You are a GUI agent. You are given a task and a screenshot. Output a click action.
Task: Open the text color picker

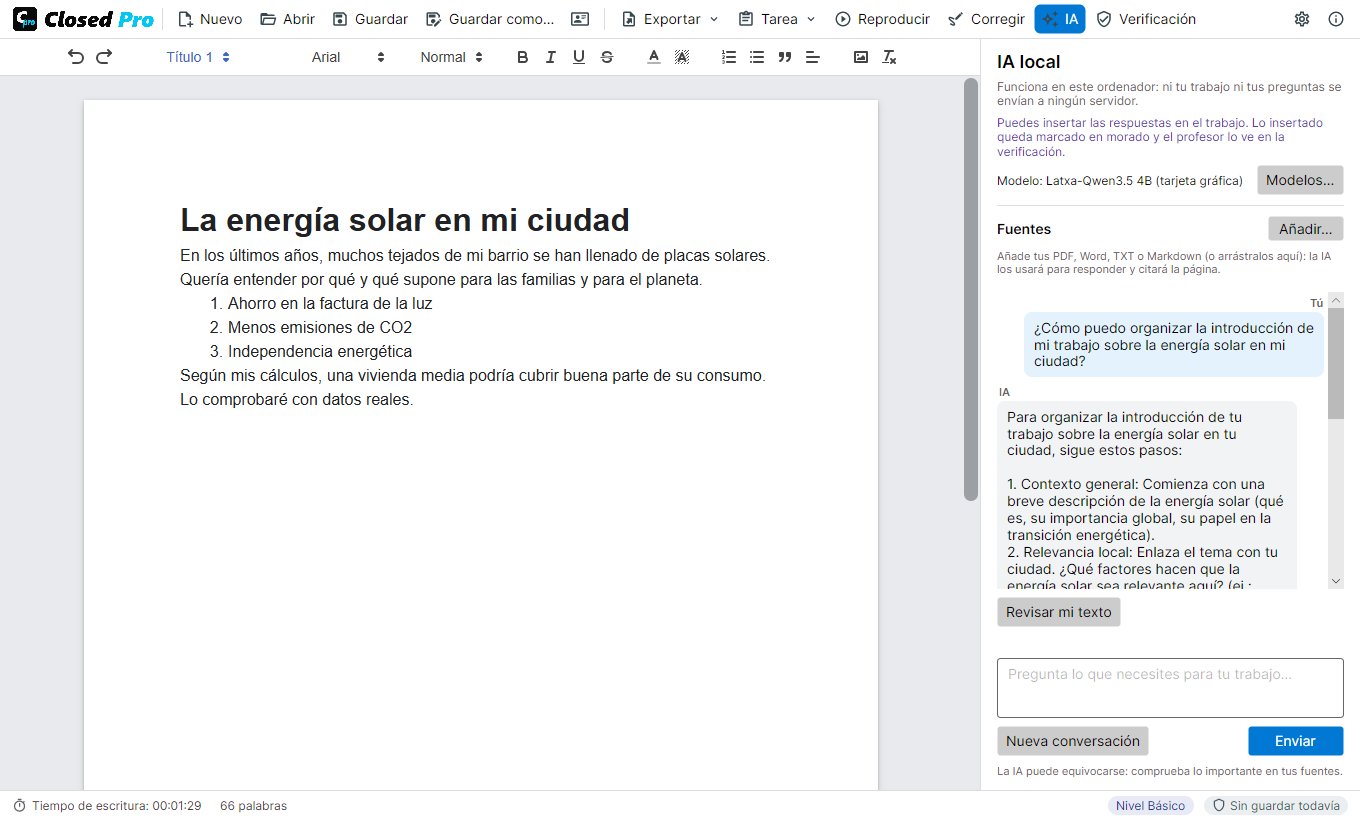tap(654, 57)
